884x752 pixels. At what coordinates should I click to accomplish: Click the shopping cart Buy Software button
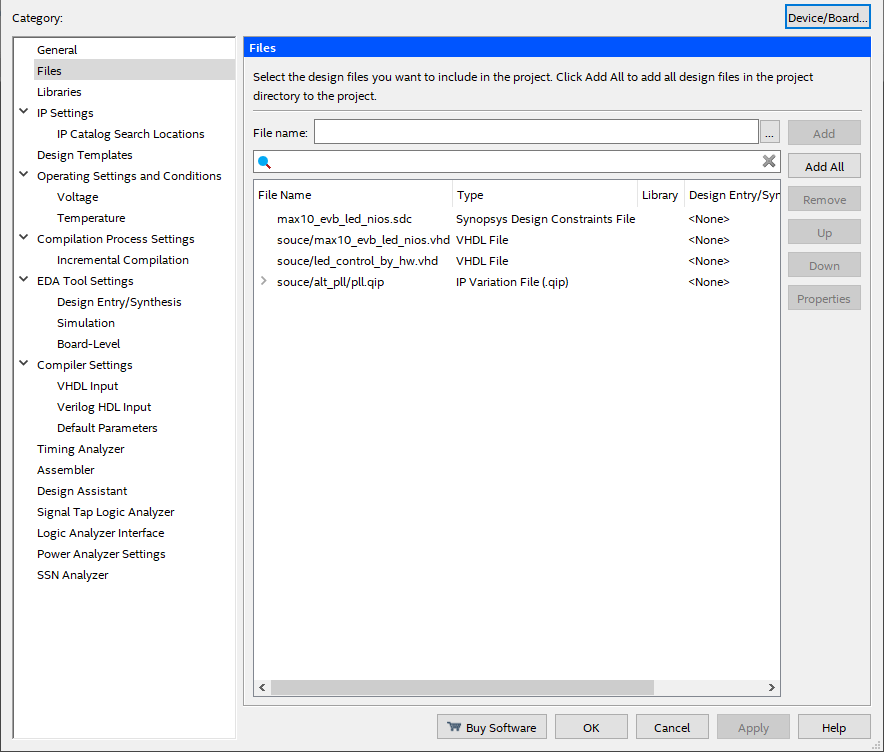[x=492, y=727]
